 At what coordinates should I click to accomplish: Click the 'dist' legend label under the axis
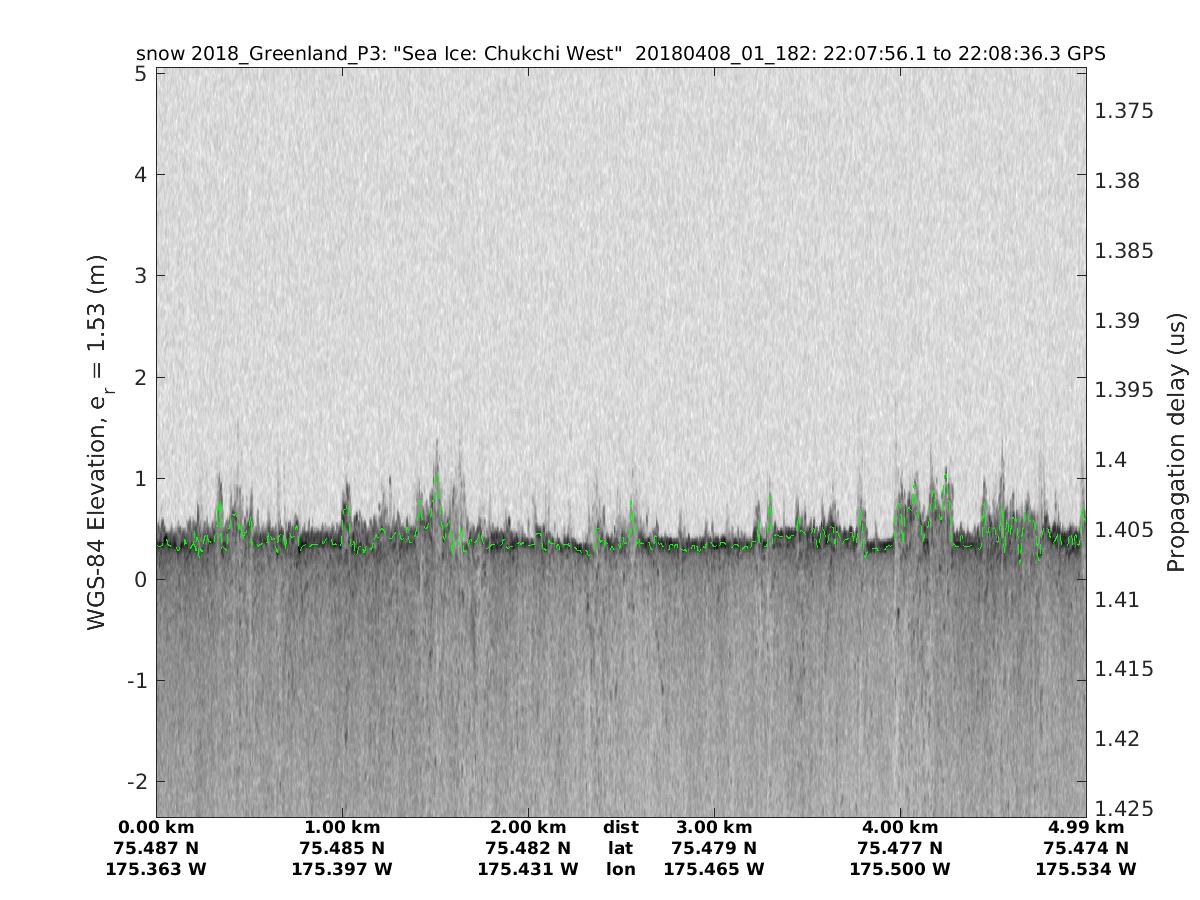(620, 827)
